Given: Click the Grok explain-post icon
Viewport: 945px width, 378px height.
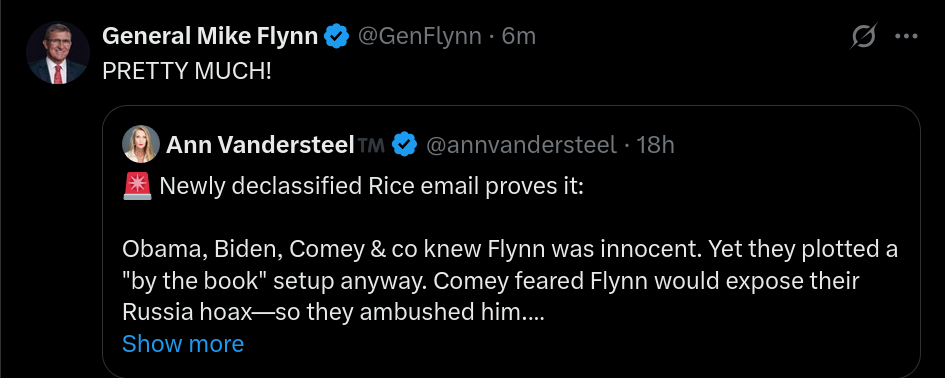Looking at the screenshot, I should point(863,36).
